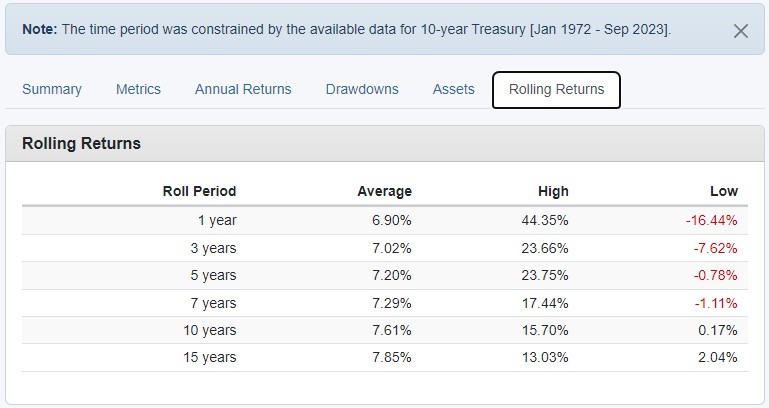Click the 10 years row label
The width and height of the screenshot is (769, 408).
(209, 331)
